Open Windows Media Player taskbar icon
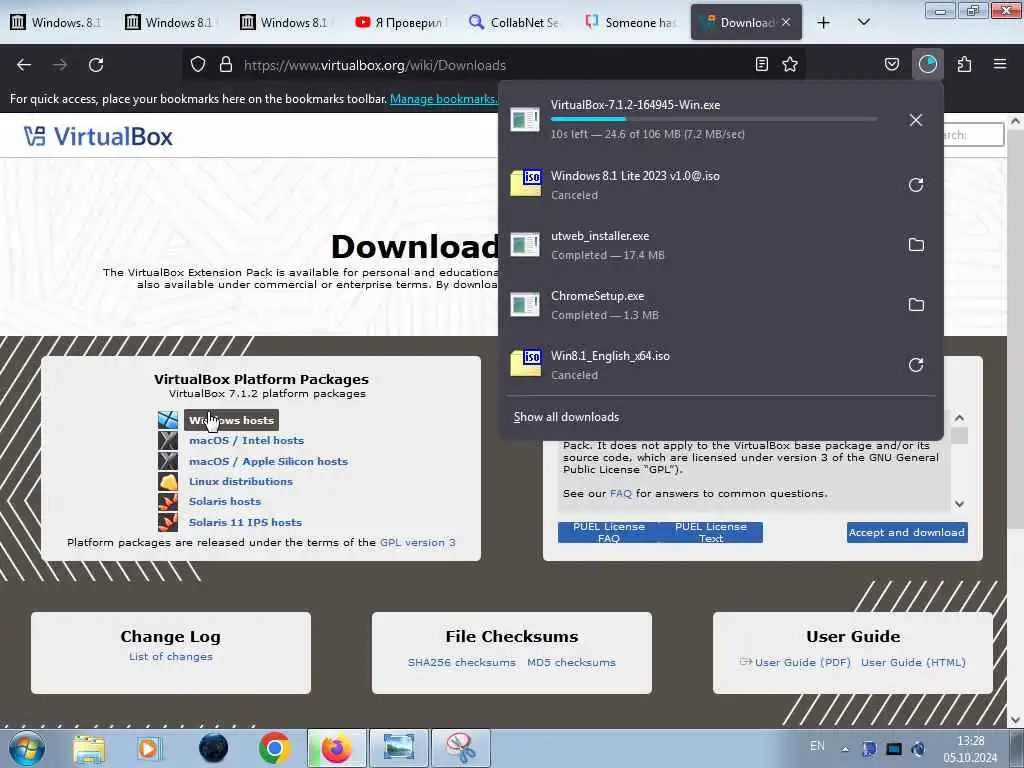 [x=148, y=748]
